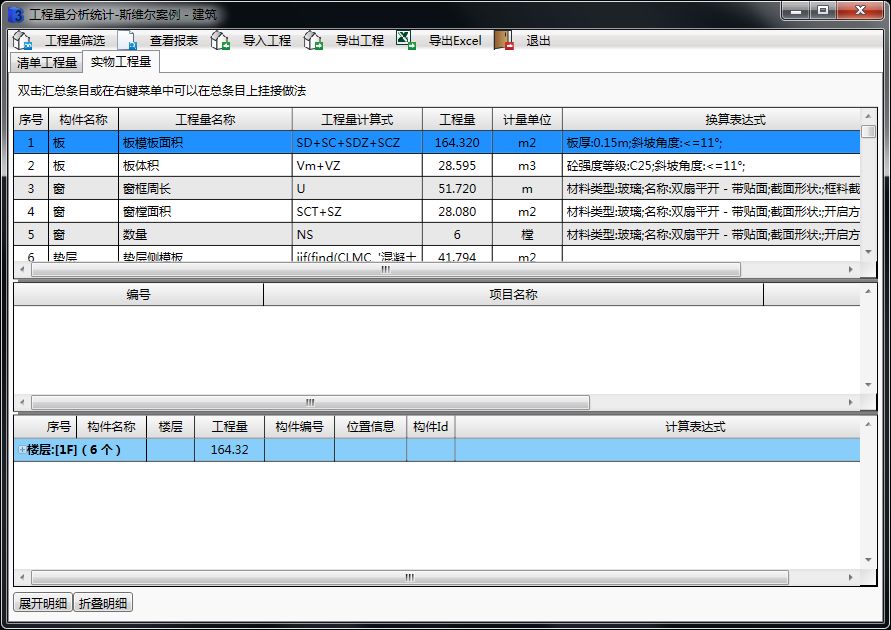Click quantity value 28.595
The height and width of the screenshot is (630, 891).
click(x=457, y=165)
